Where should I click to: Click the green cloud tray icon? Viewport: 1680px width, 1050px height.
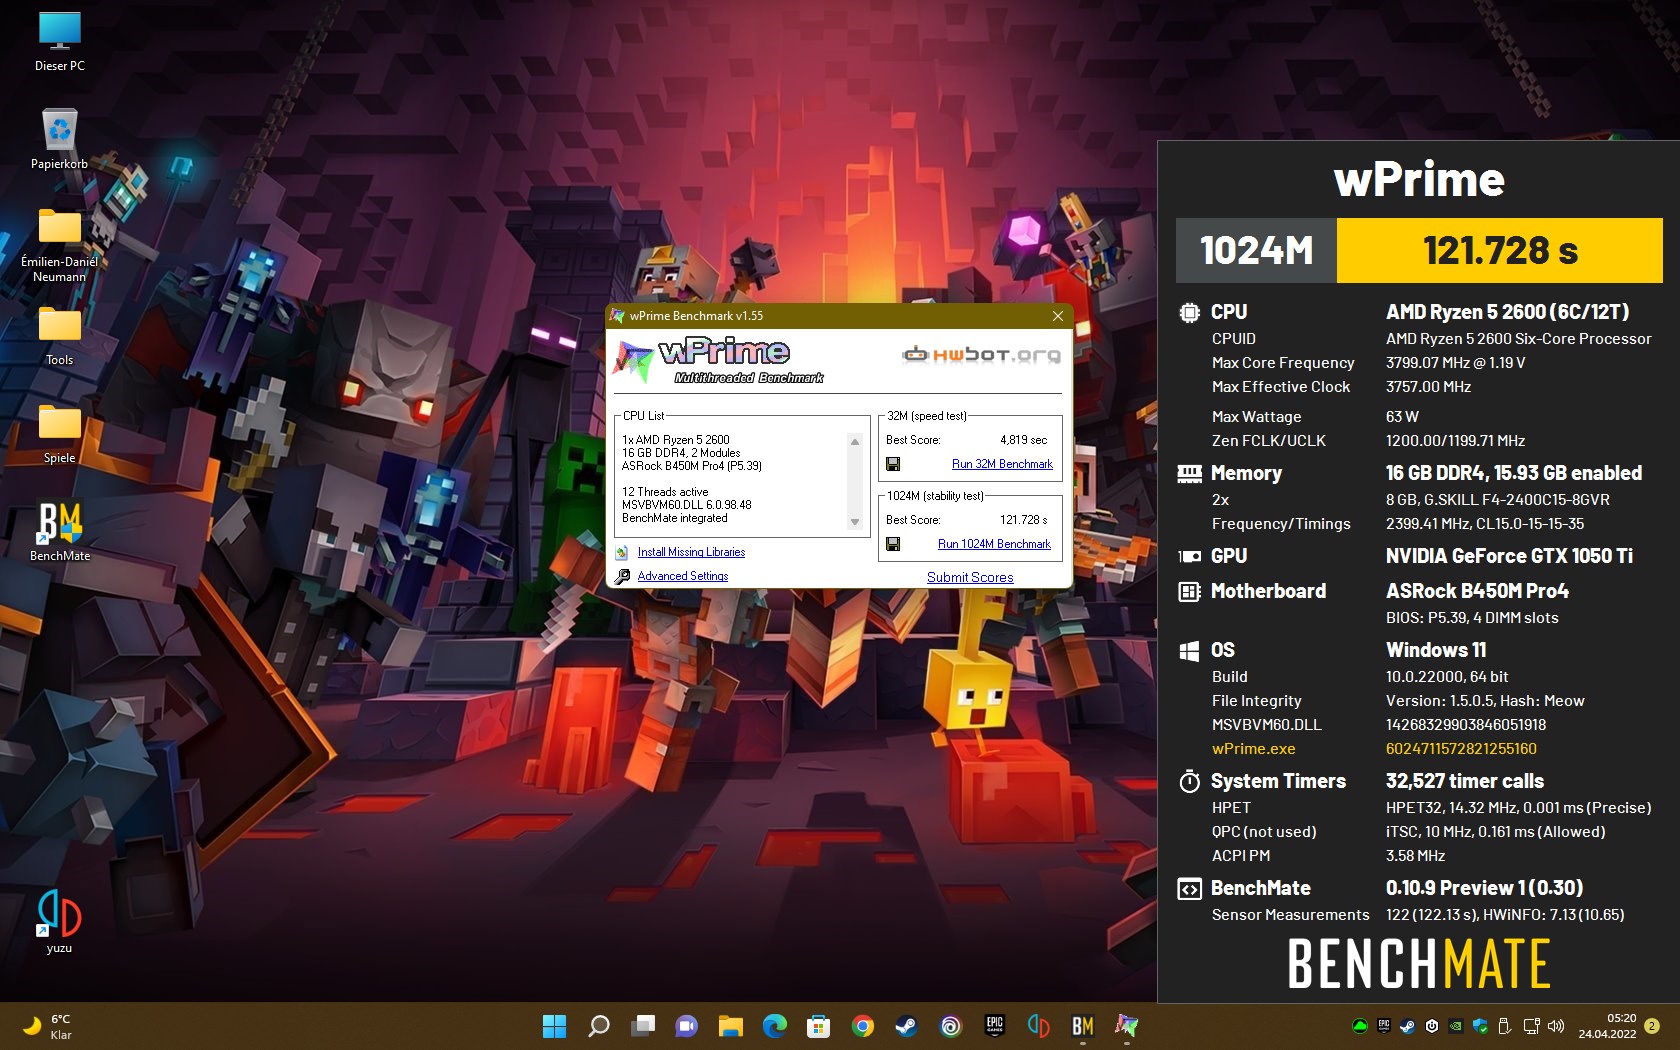(1360, 1026)
